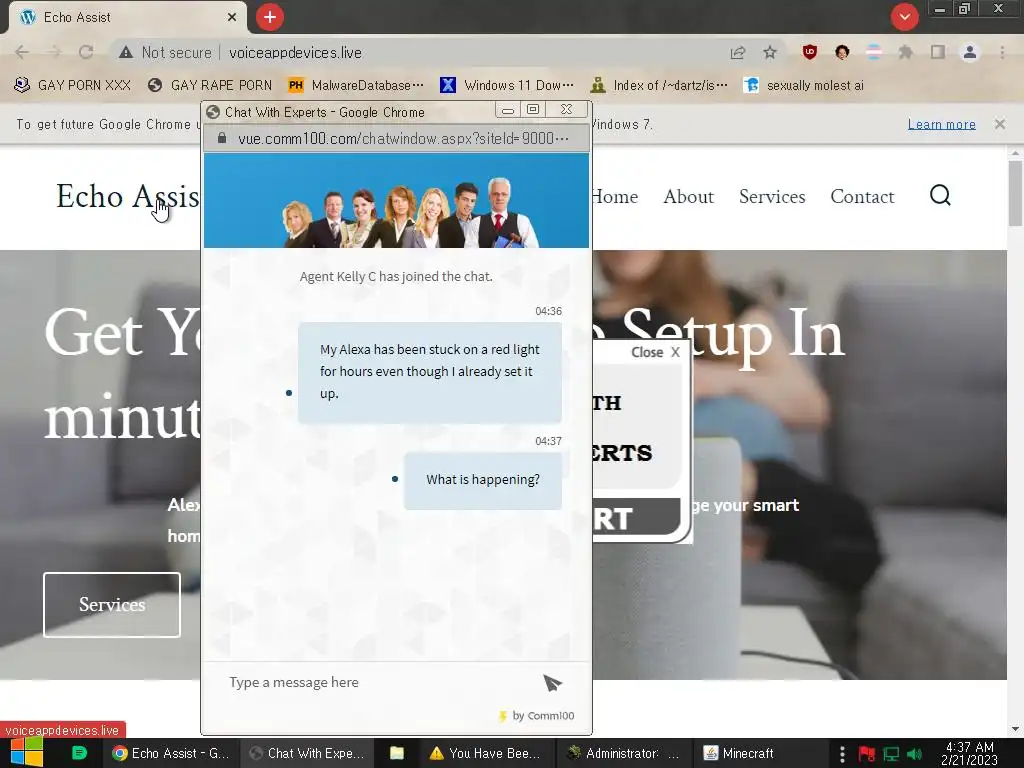The width and height of the screenshot is (1024, 768).
Task: Open the Extensions puzzle piece menu
Action: pyautogui.click(x=906, y=52)
